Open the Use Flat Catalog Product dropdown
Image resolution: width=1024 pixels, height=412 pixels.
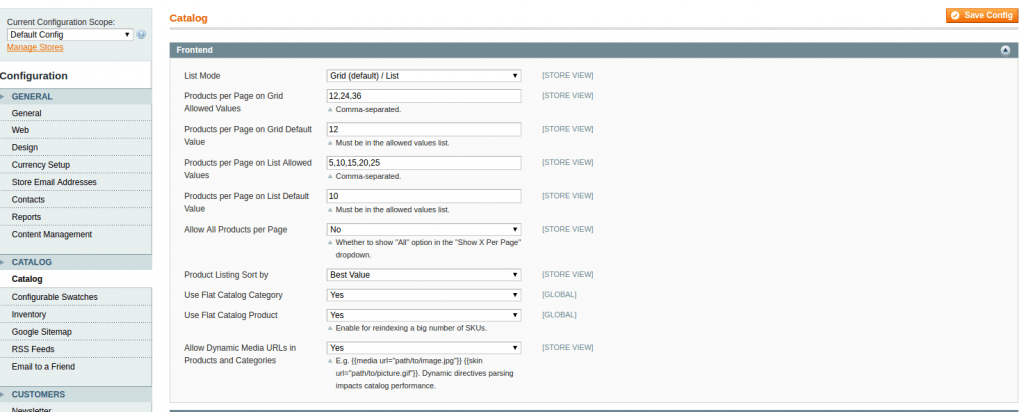coord(424,315)
